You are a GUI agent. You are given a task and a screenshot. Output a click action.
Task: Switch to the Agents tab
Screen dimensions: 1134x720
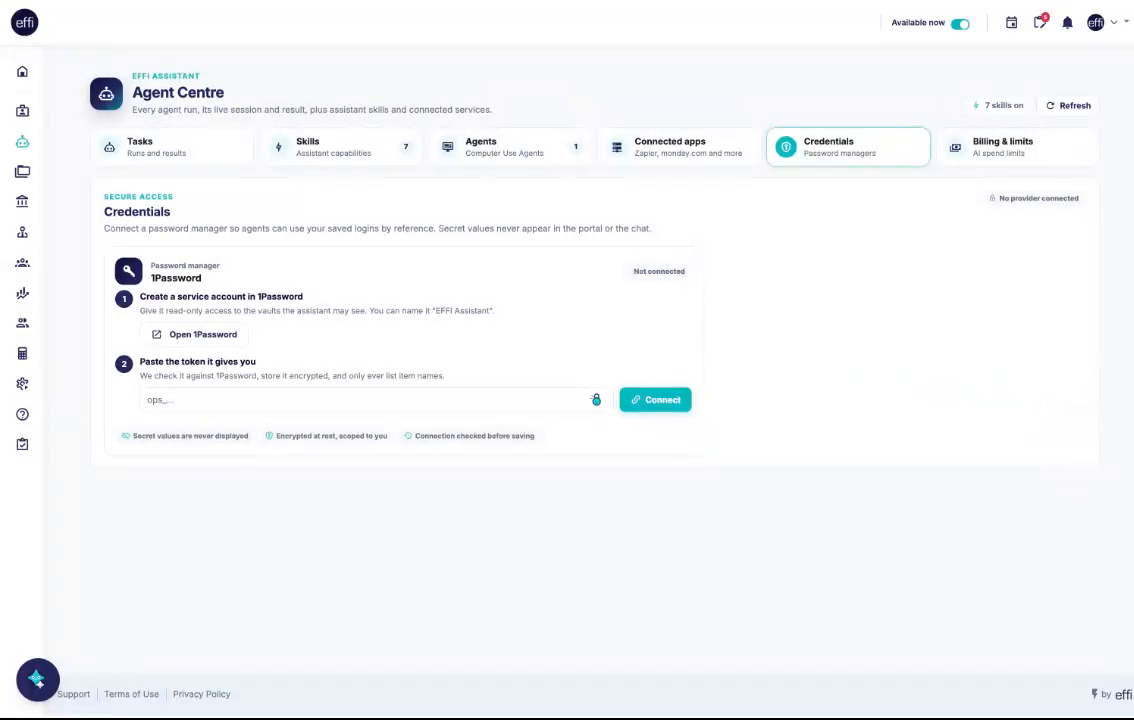(x=511, y=147)
